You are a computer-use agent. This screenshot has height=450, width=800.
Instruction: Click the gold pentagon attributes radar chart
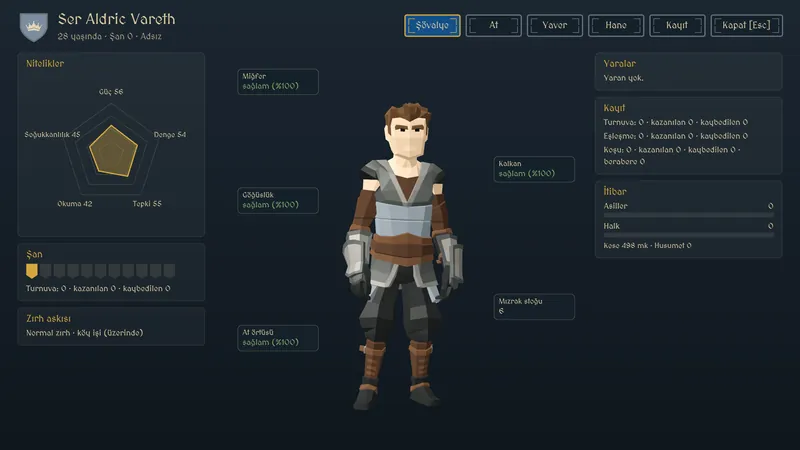click(x=113, y=151)
